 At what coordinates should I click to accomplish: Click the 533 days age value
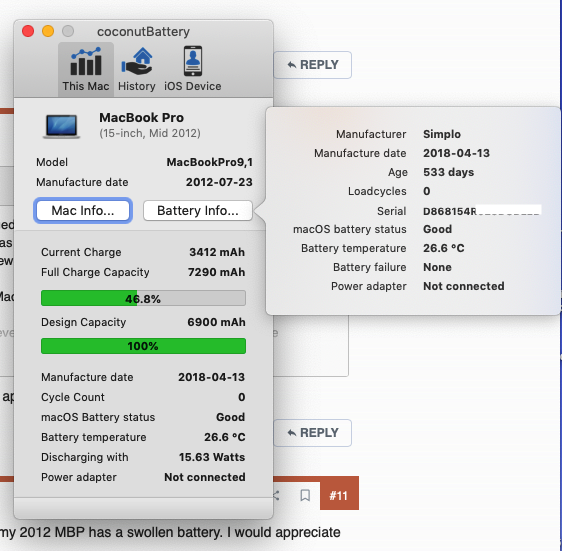tap(448, 172)
